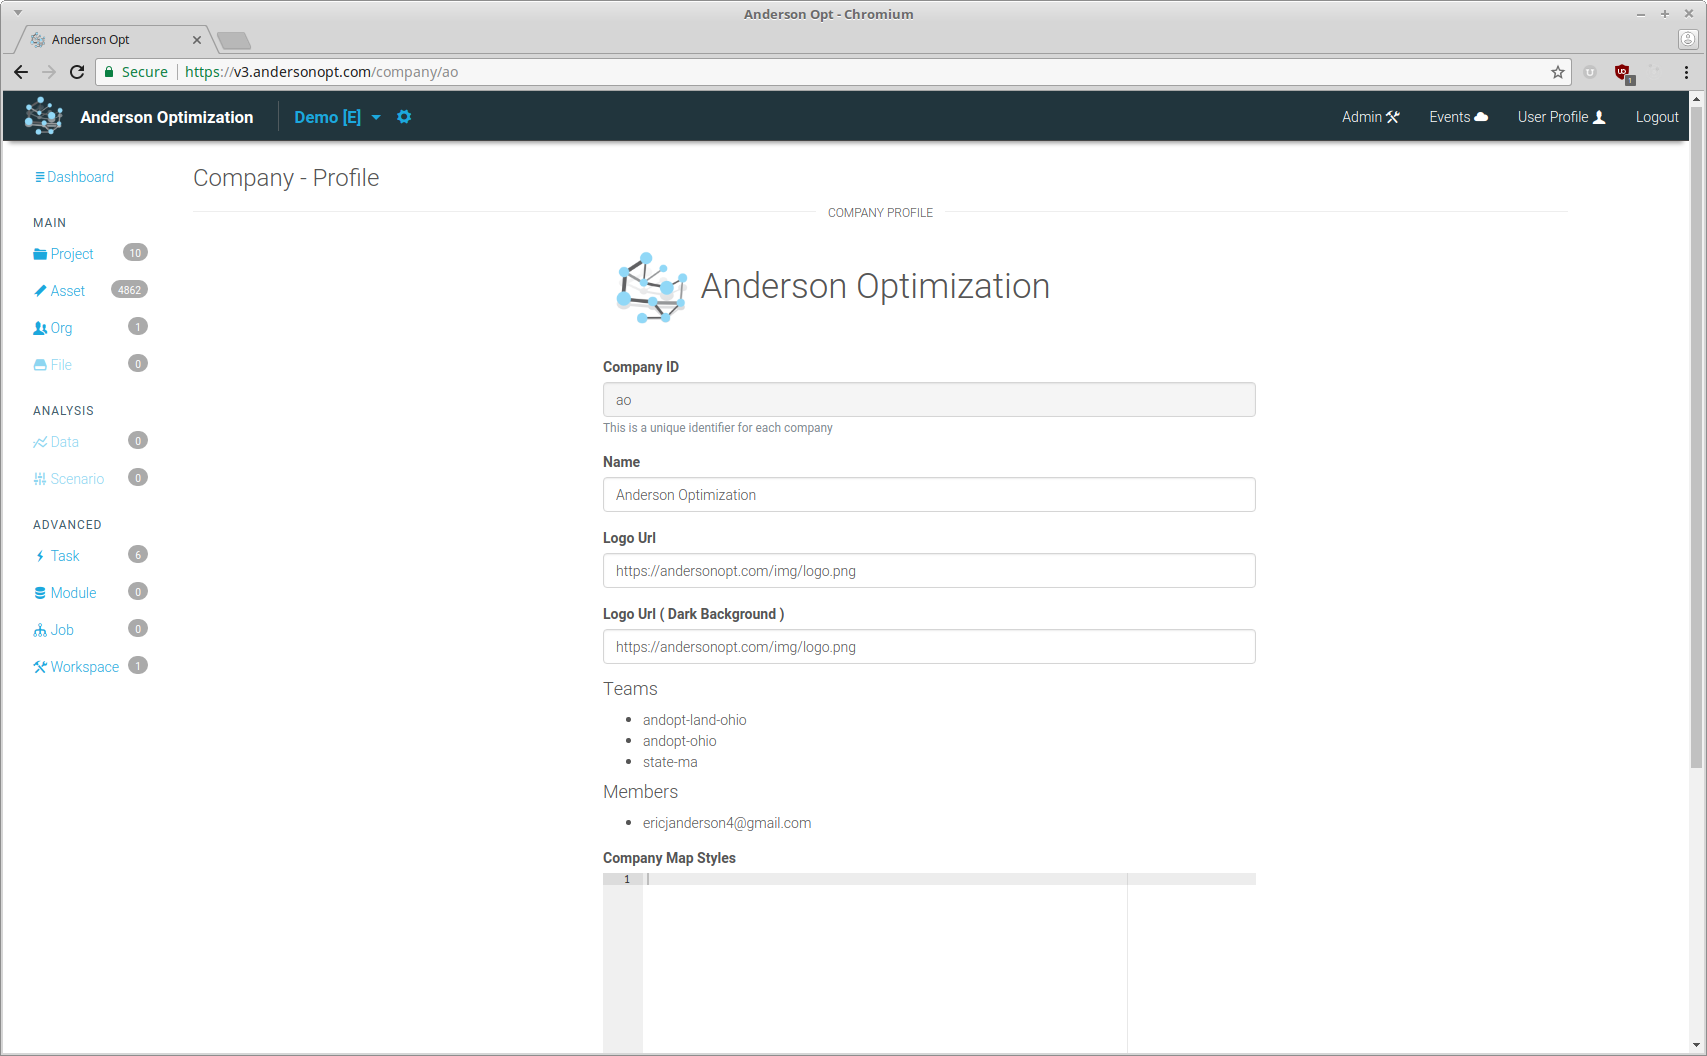Reload the page with browser refresh button

click(77, 72)
